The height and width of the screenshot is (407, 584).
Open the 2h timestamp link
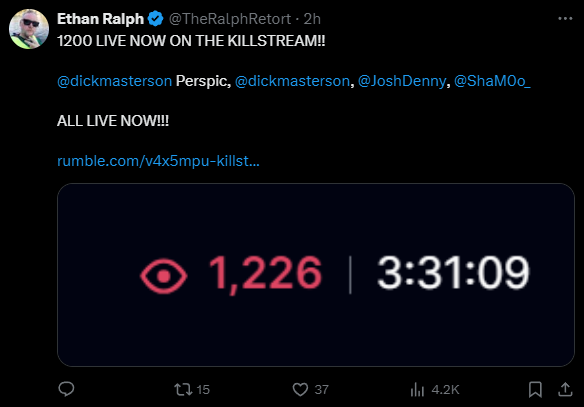pyautogui.click(x=312, y=19)
